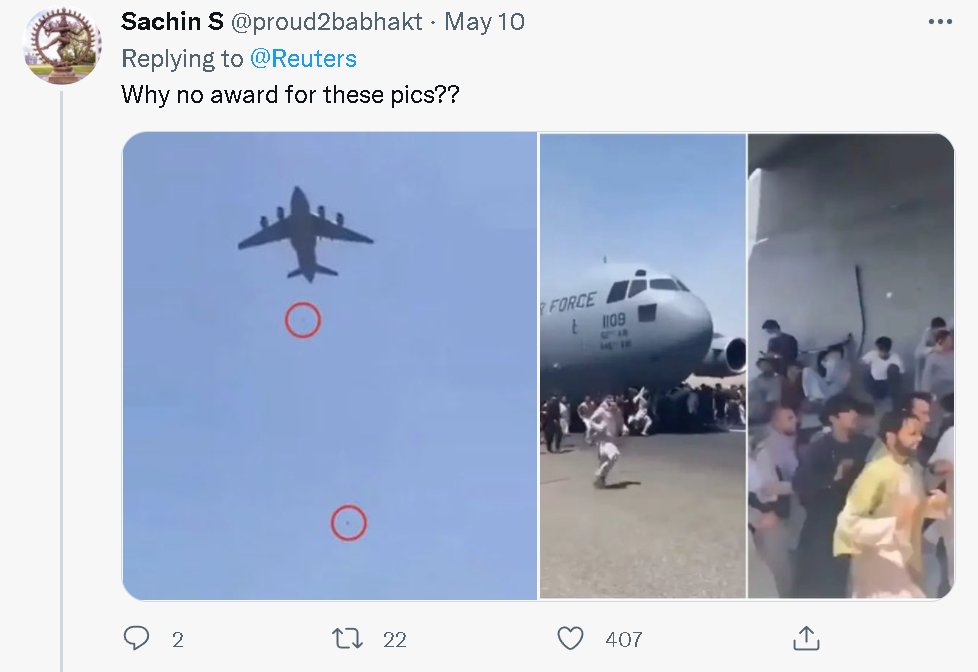Open the share tweet icon
Viewport: 978px width, 672px height.
(x=806, y=638)
